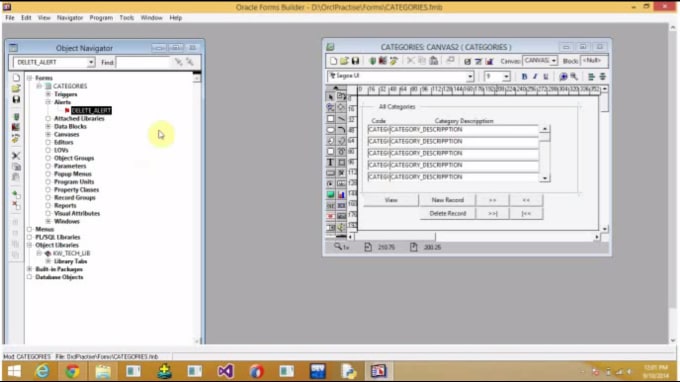Click the Save disk icon in Object Navigator sidebar
680x382 pixels.
16,99
